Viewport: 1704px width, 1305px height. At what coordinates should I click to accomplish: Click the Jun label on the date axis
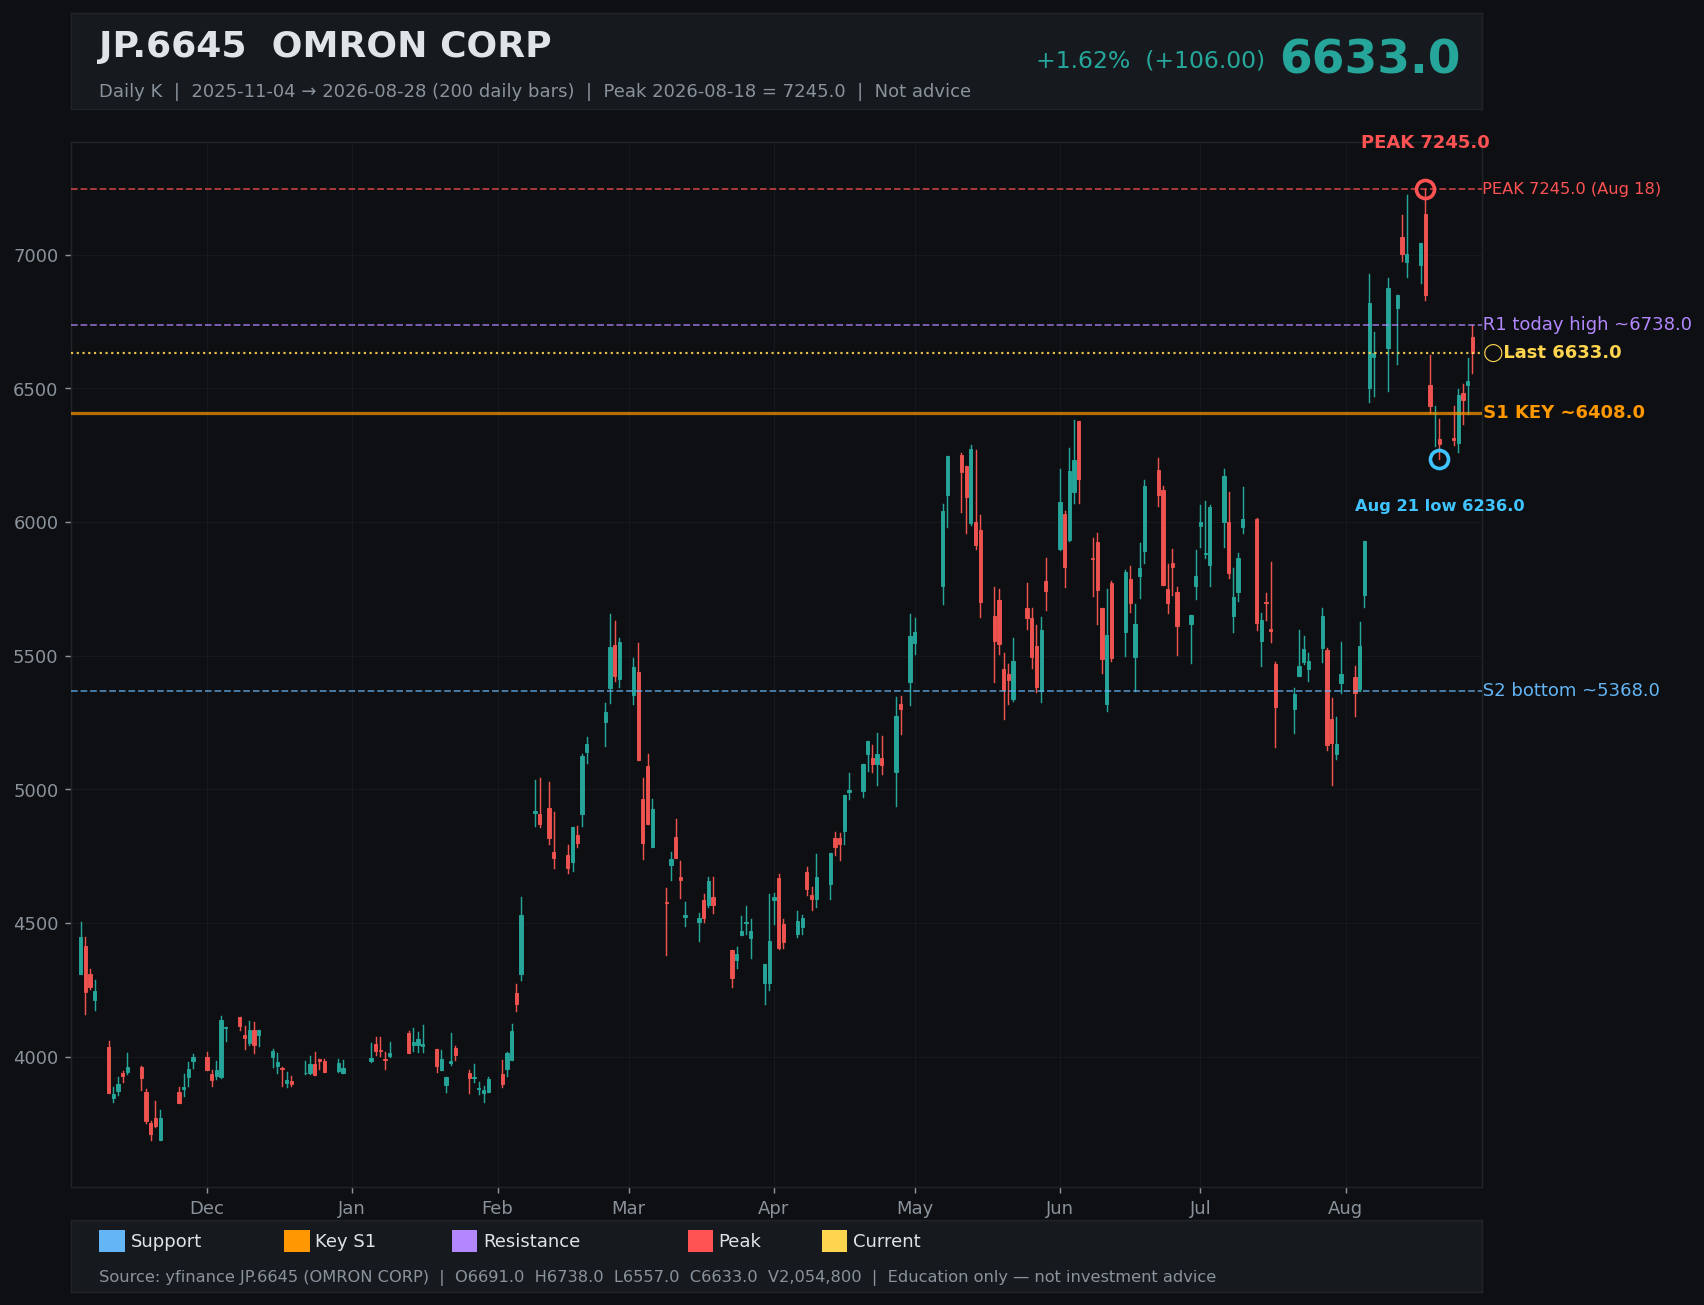pyautogui.click(x=1059, y=1208)
